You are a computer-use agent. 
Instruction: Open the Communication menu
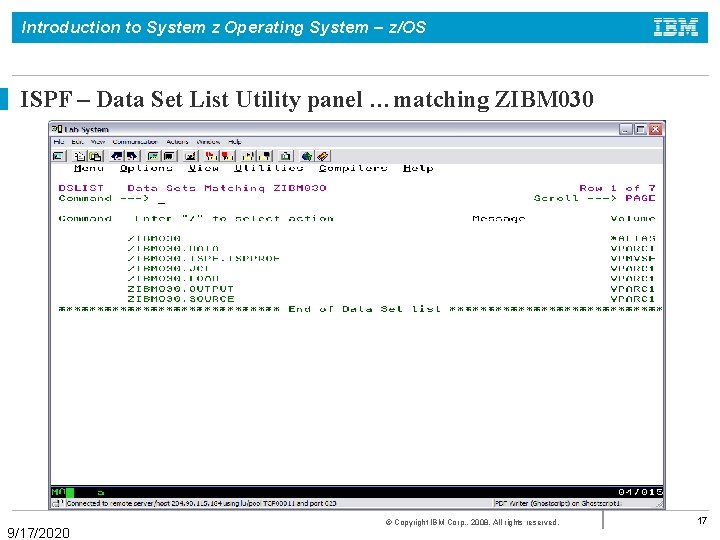[x=135, y=142]
